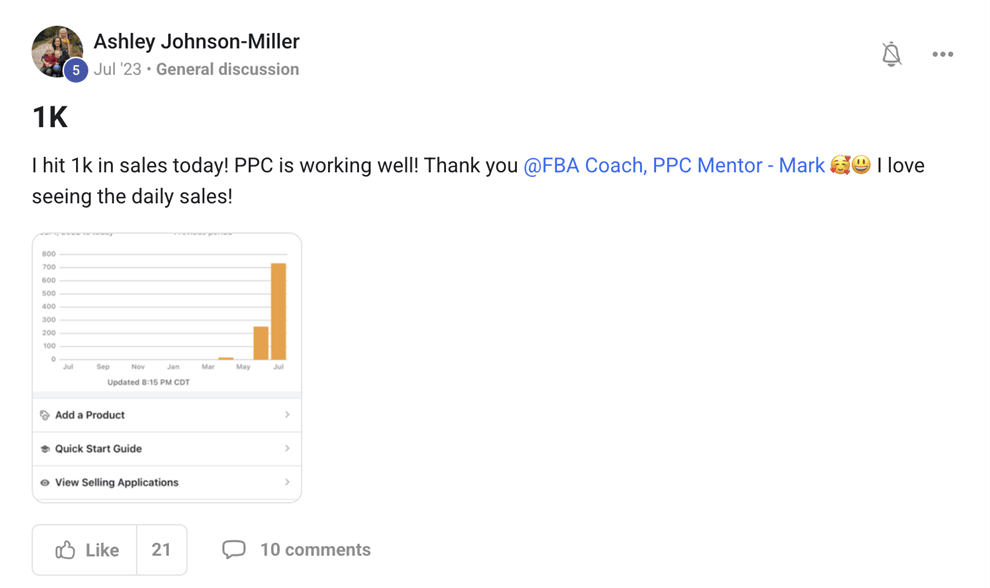Open the @FBA Coach, PPC Mentor - Mark mention
This screenshot has width=990, height=588.
pos(674,166)
